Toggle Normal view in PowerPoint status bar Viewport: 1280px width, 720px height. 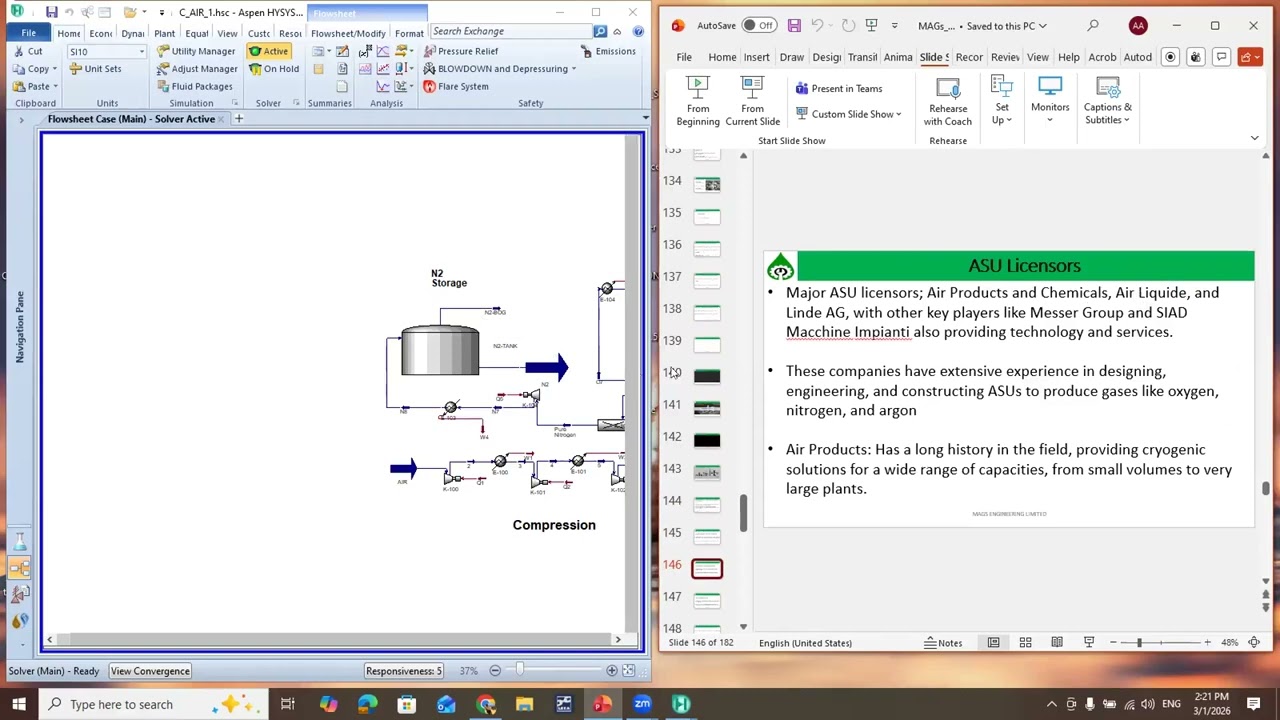point(993,643)
